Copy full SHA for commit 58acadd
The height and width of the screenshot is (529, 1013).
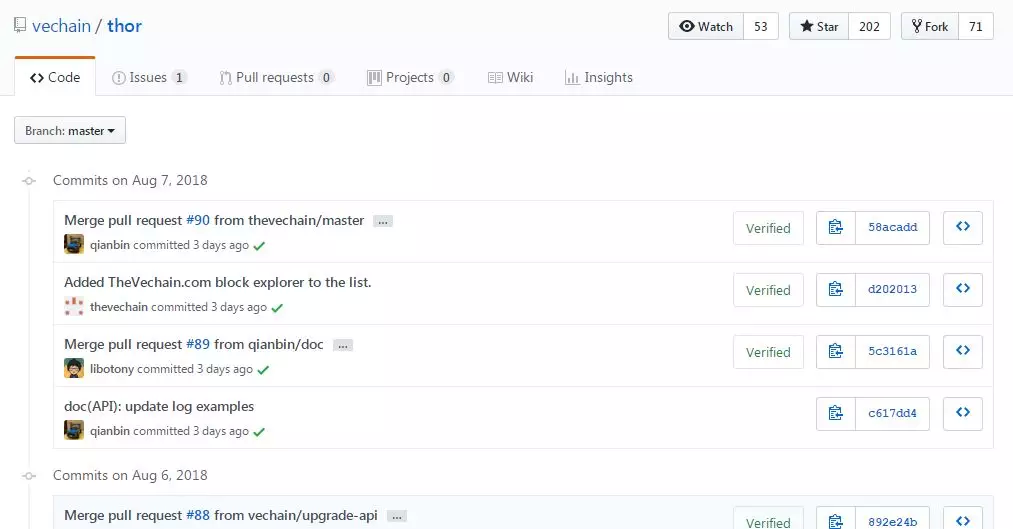[x=835, y=227]
